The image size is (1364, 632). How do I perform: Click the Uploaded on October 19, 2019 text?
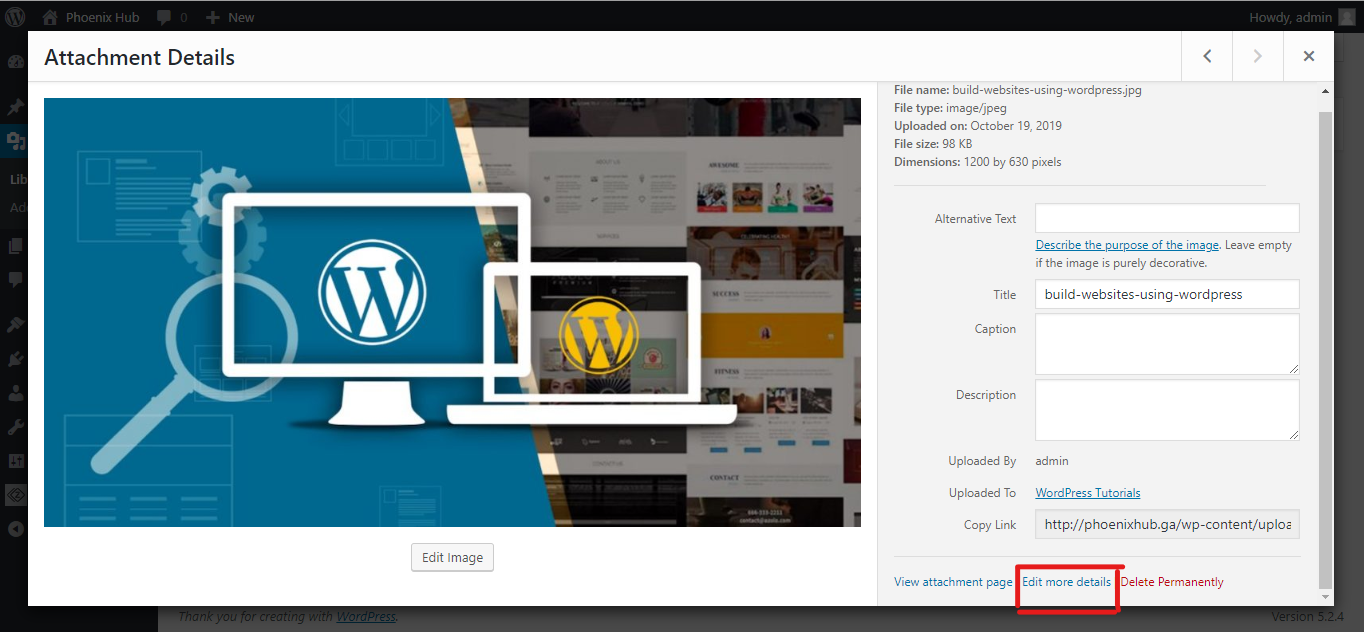[977, 126]
